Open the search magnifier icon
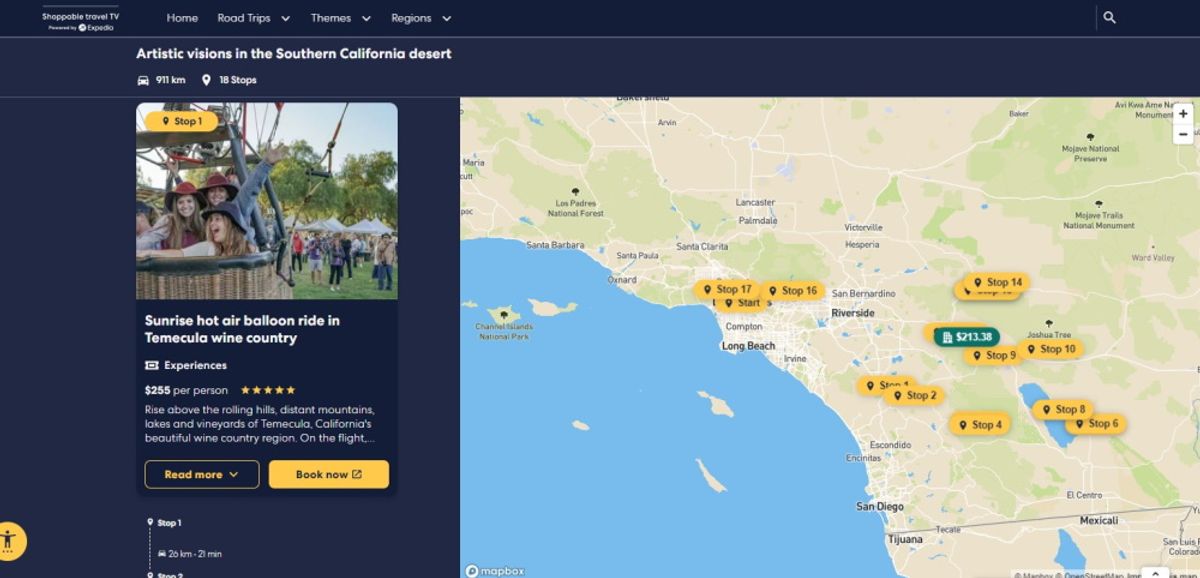This screenshot has height=578, width=1200. pos(1108,17)
